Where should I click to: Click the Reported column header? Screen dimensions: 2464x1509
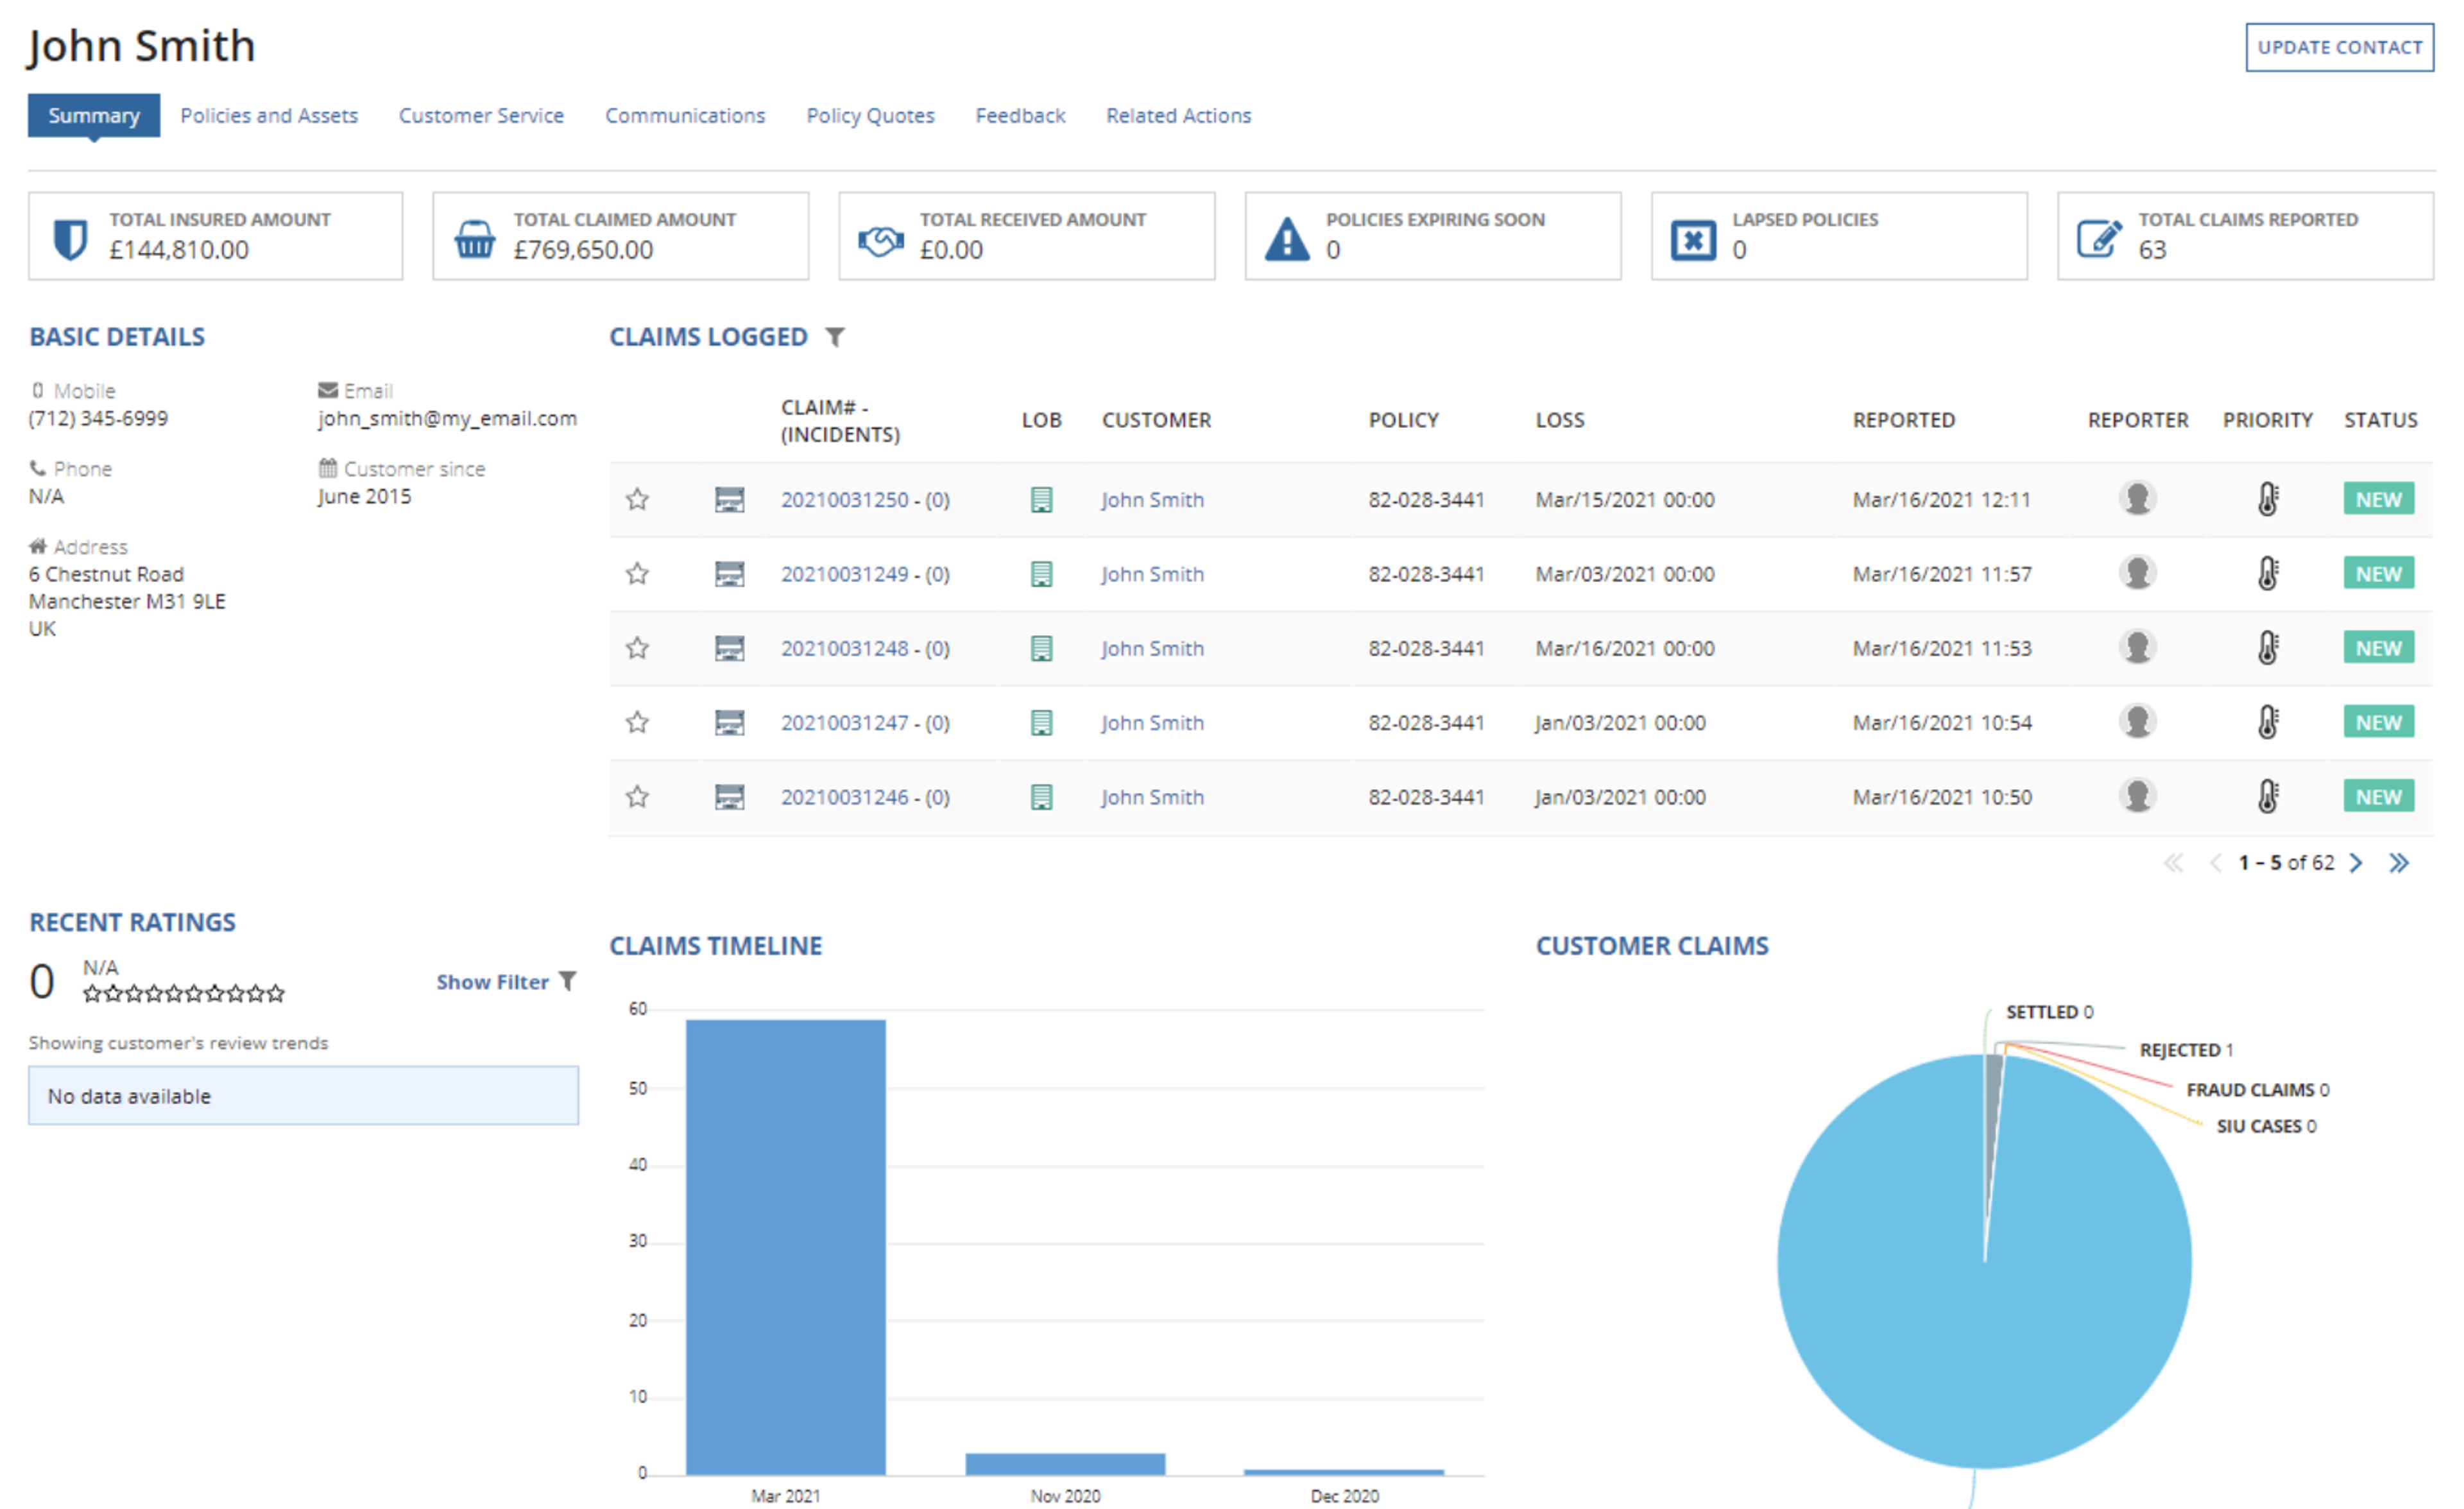click(1903, 420)
